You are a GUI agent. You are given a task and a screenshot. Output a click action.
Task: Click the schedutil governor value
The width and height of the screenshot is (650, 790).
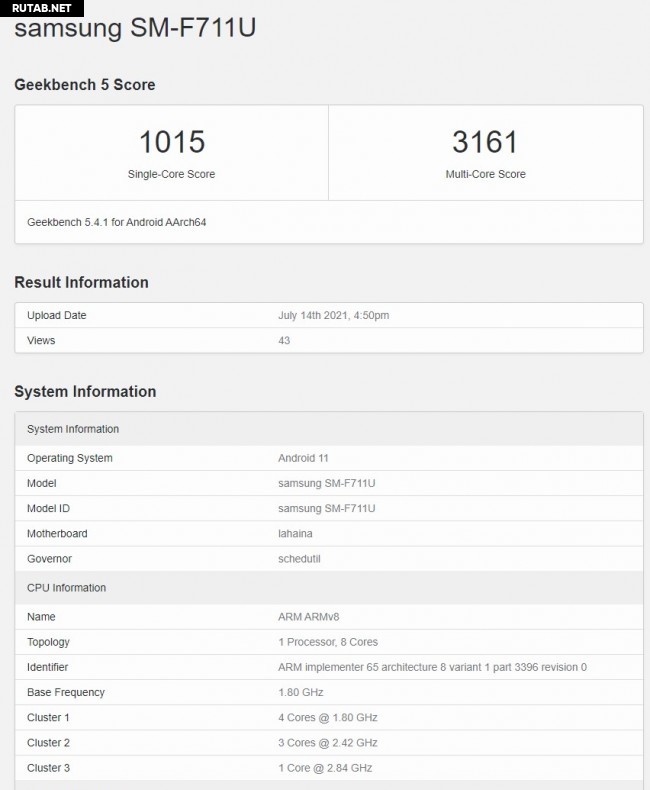coord(299,558)
